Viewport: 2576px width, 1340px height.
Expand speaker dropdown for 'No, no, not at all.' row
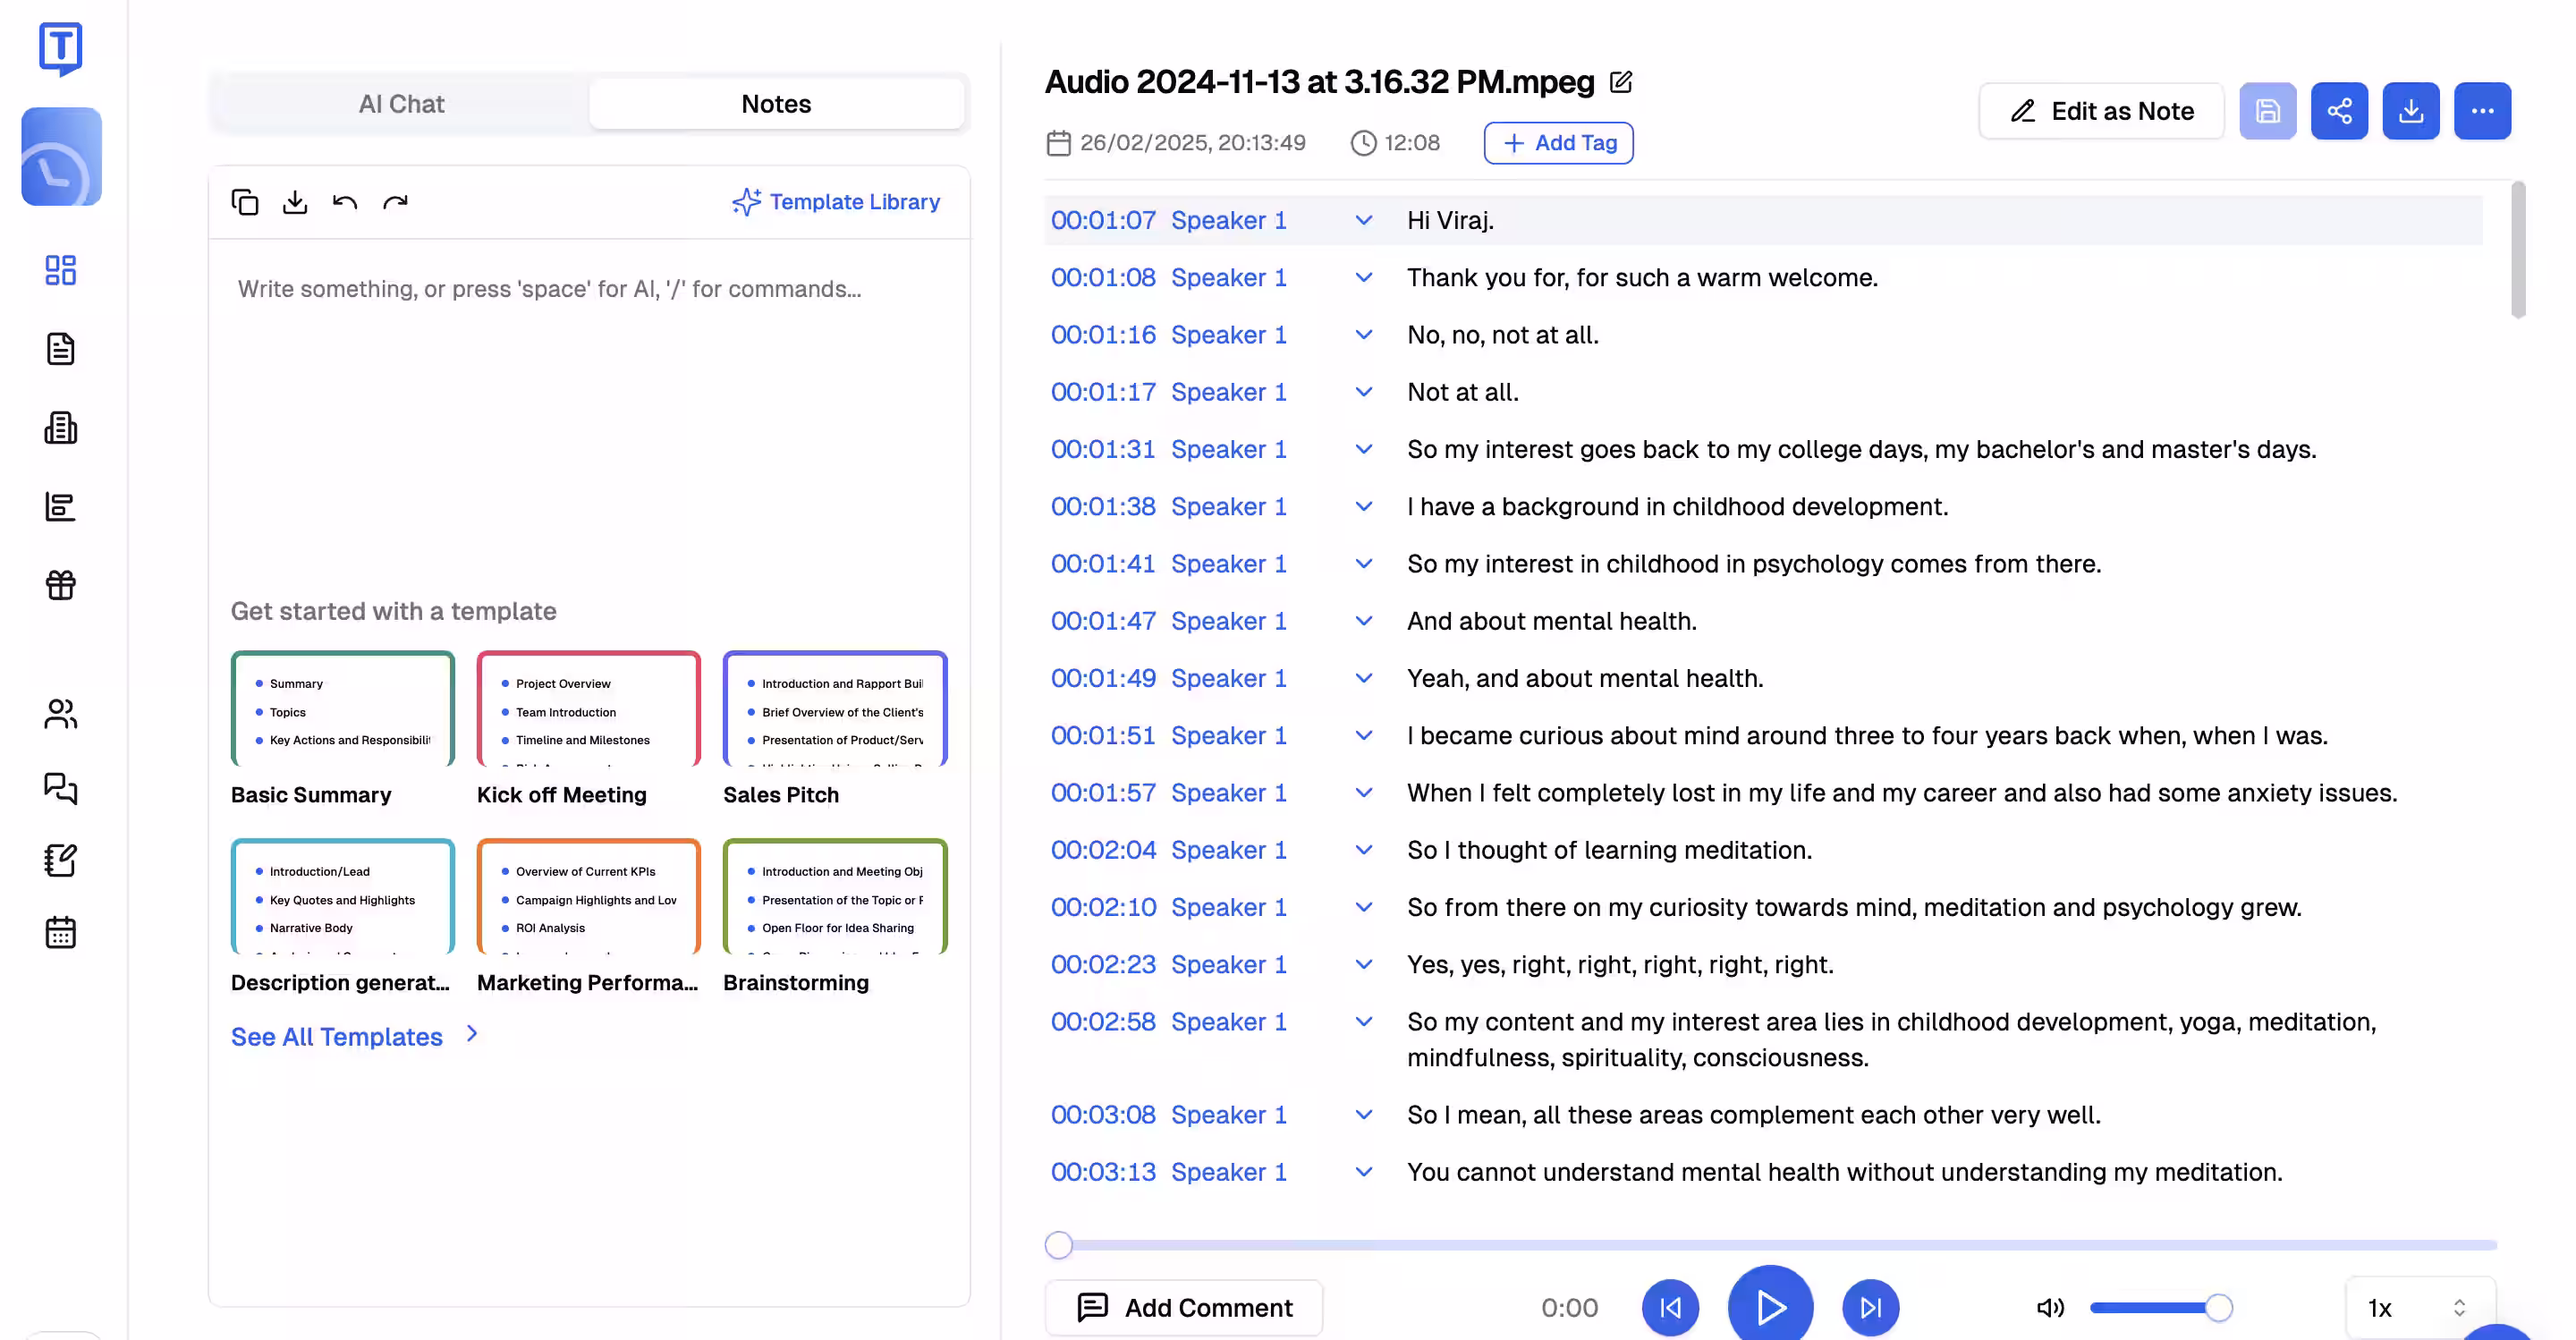1363,335
